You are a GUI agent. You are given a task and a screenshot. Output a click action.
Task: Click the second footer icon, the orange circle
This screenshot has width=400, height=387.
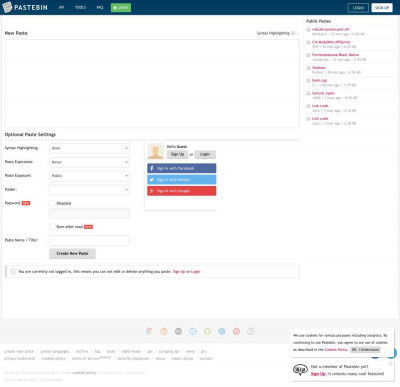tap(164, 331)
